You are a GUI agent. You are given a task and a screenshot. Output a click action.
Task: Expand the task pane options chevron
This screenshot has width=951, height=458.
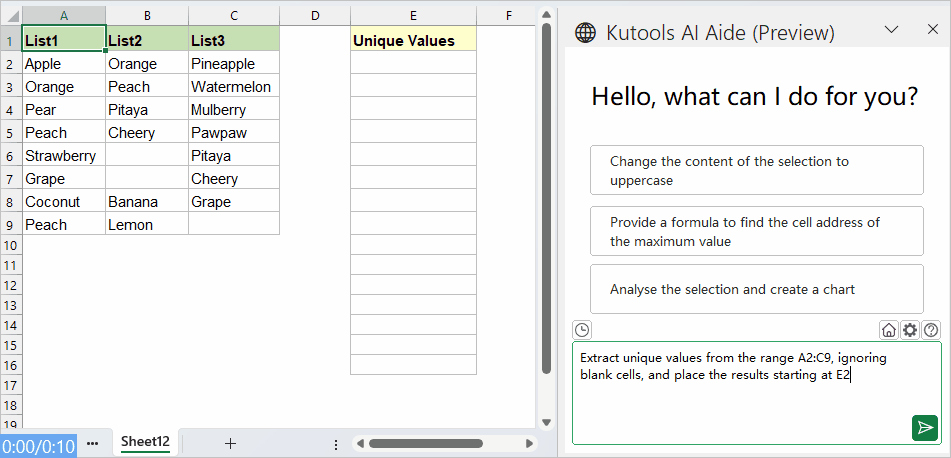tap(893, 30)
